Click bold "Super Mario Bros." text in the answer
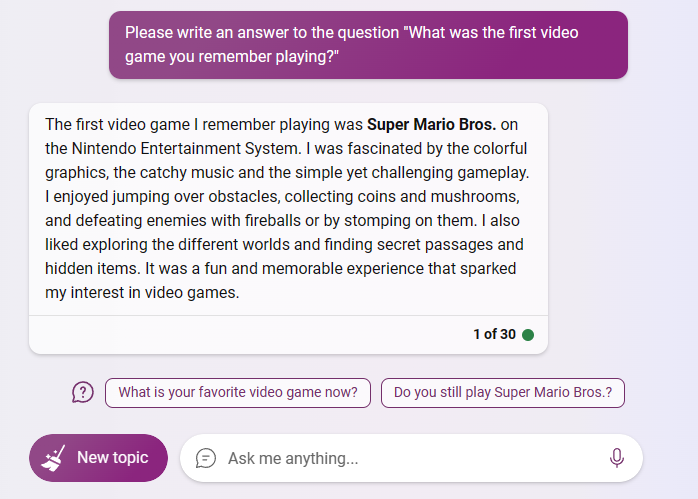Image resolution: width=698 pixels, height=499 pixels. point(431,125)
